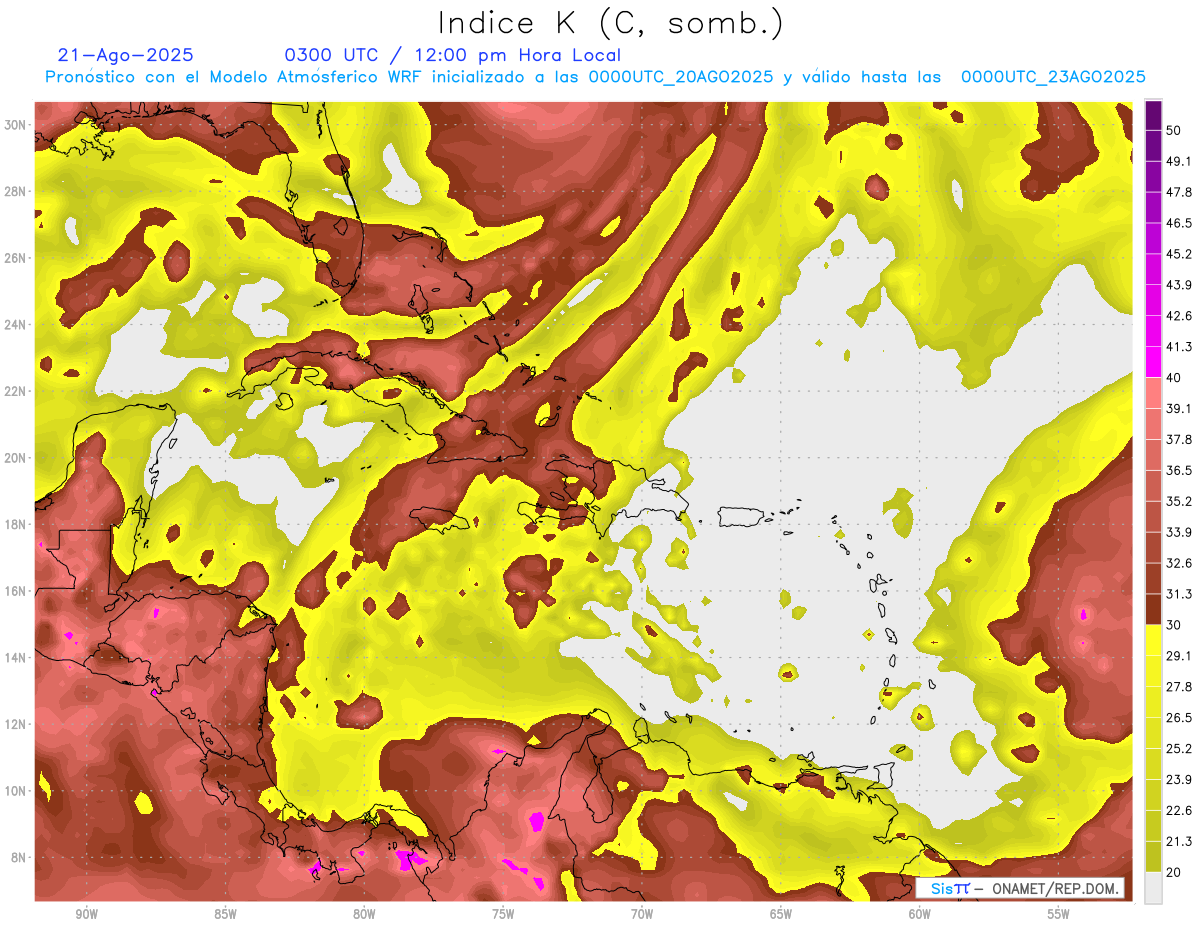
Task: Click the longitude label '65W'
Action: [781, 914]
